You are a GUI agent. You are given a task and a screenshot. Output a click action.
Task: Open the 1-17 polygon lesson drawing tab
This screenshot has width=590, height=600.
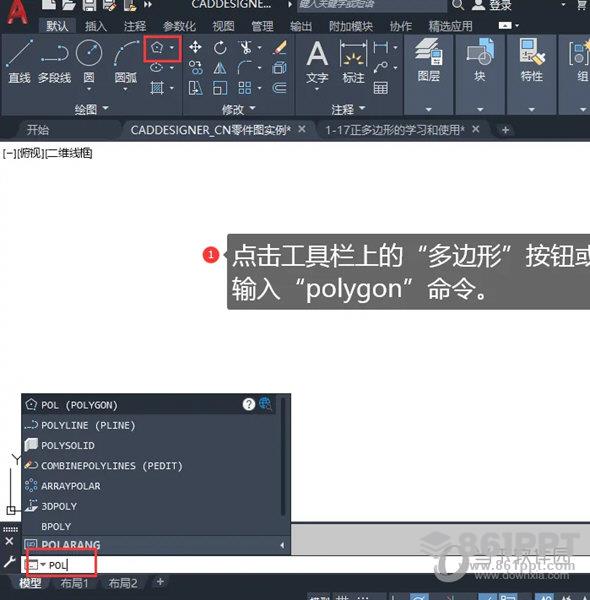[395, 130]
